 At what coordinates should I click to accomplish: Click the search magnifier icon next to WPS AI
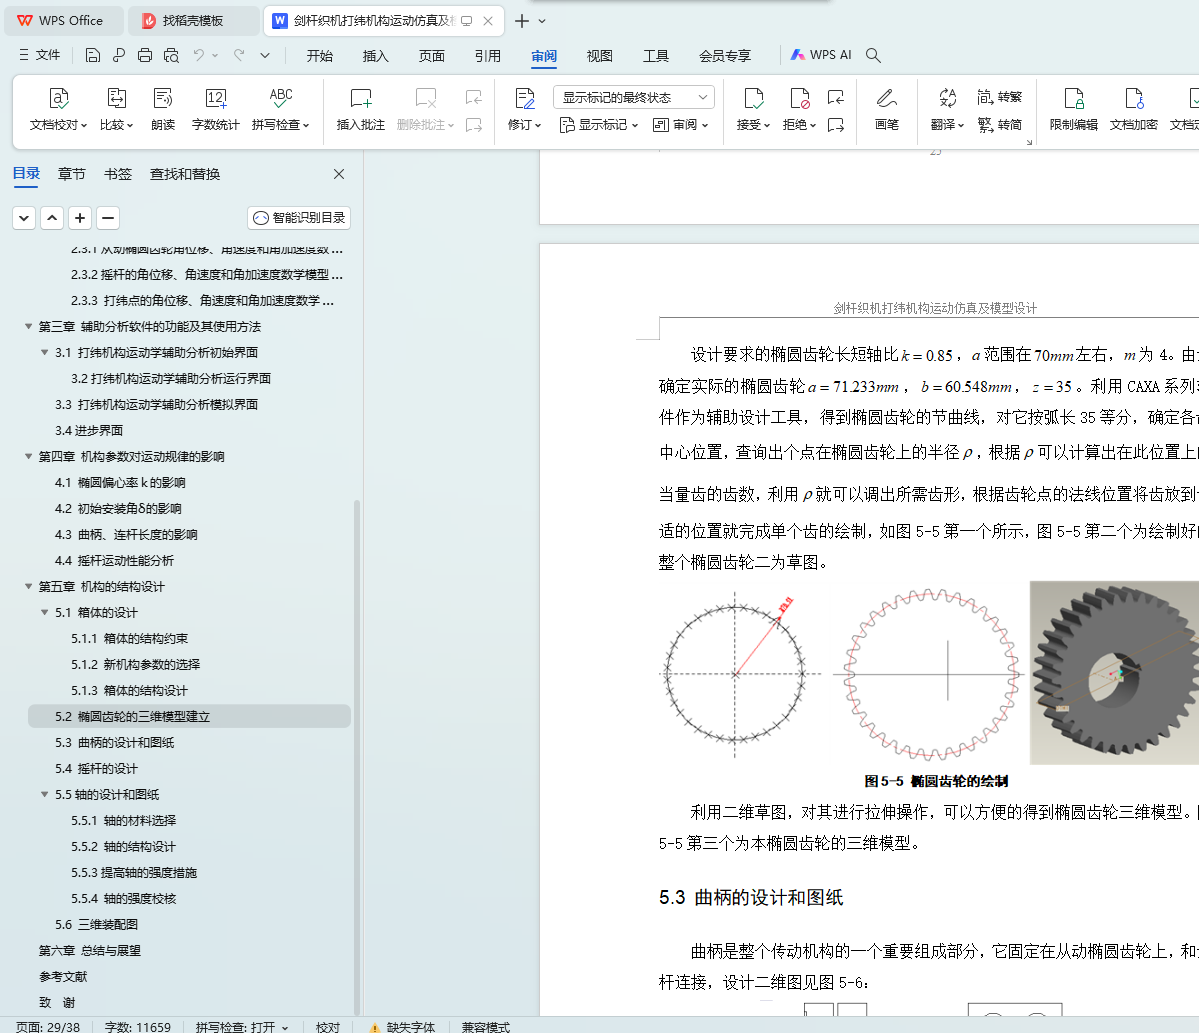coord(873,55)
